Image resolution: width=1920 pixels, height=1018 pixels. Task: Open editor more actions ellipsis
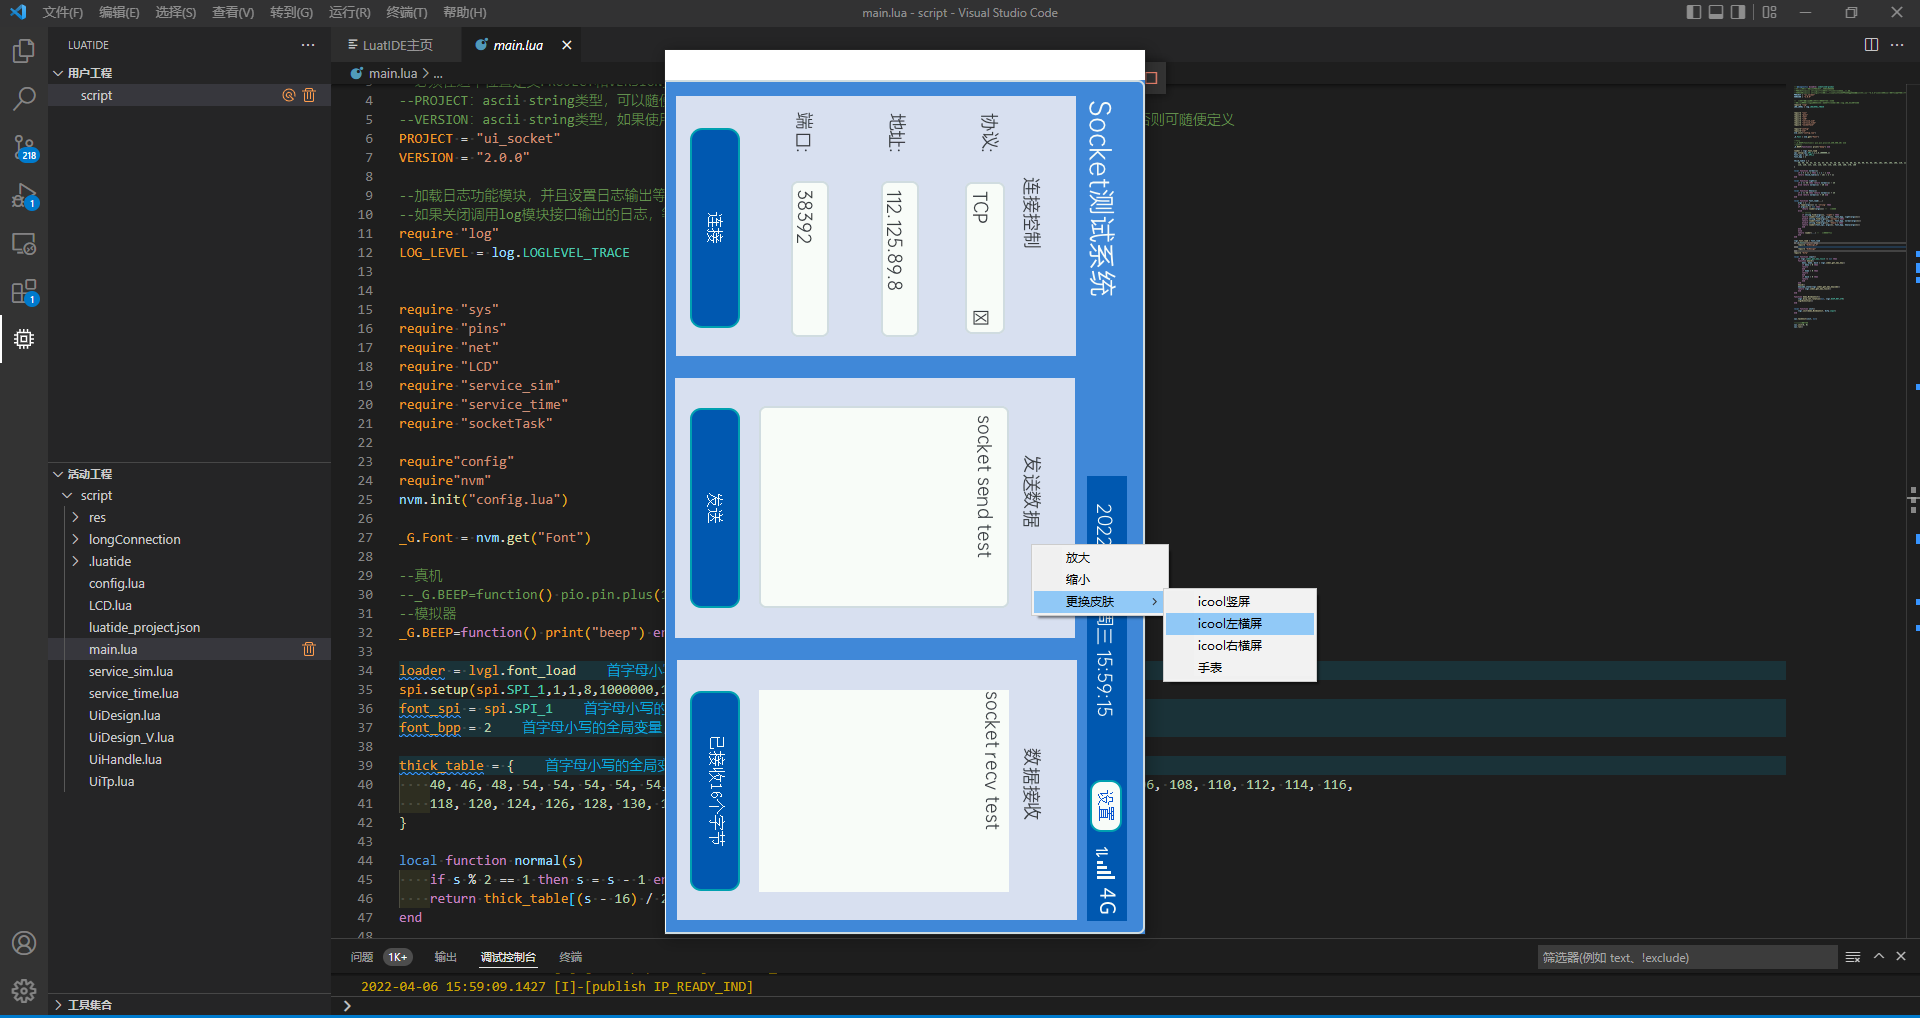pyautogui.click(x=1897, y=45)
